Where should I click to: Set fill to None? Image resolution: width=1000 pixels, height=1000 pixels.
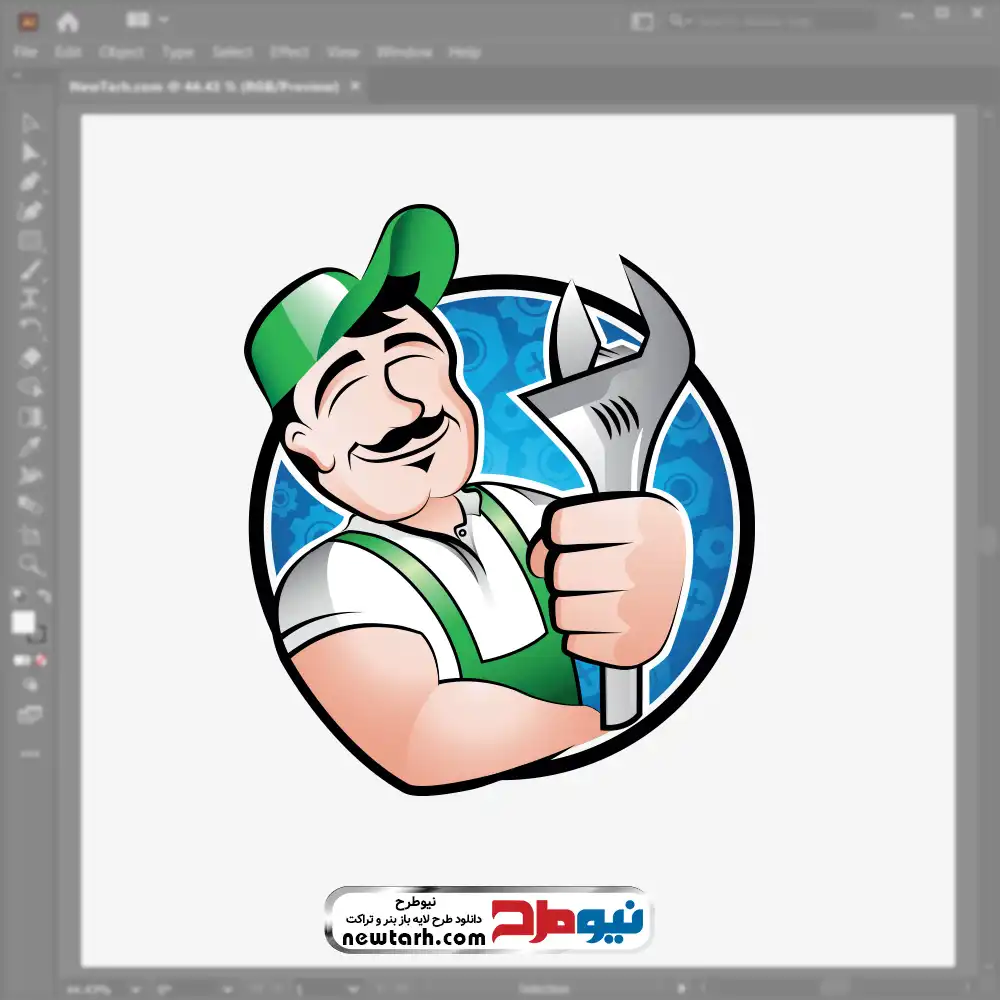point(42,660)
